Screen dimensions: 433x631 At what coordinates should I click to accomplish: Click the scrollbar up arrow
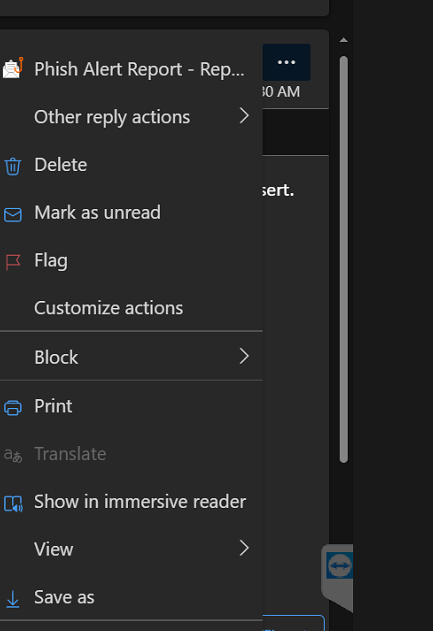[x=344, y=40]
